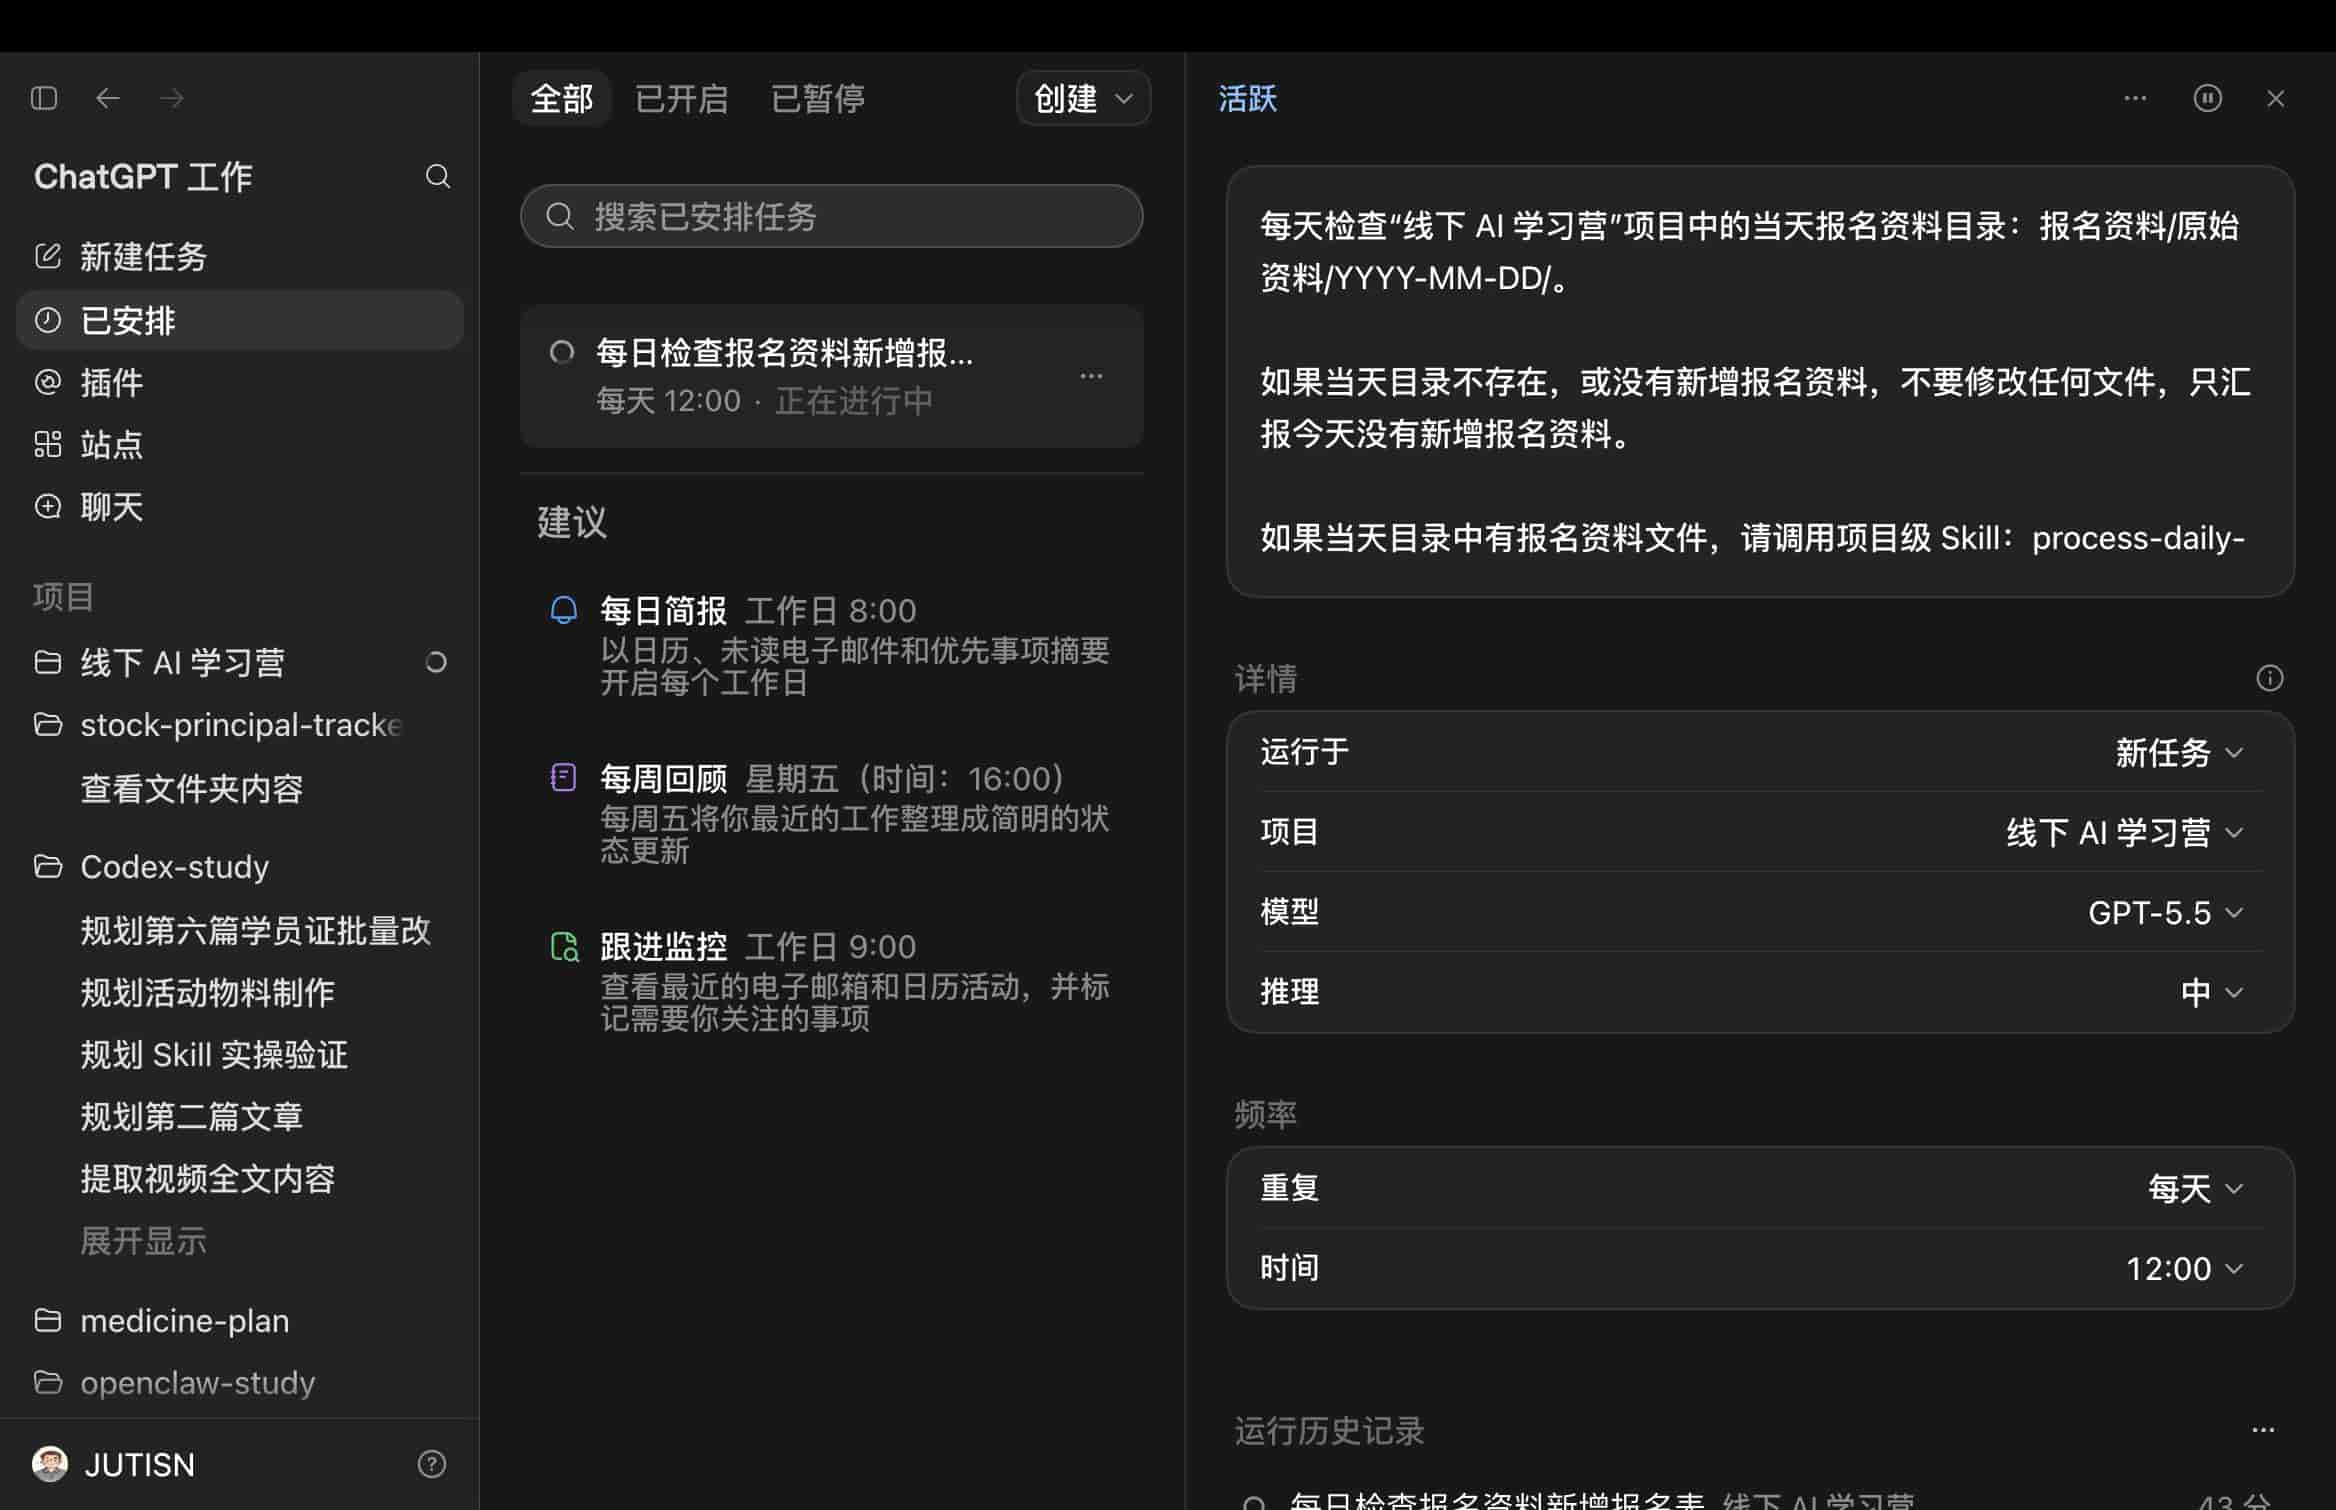Open the 推理 中 dropdown
2336x1510 pixels.
tap(2212, 992)
